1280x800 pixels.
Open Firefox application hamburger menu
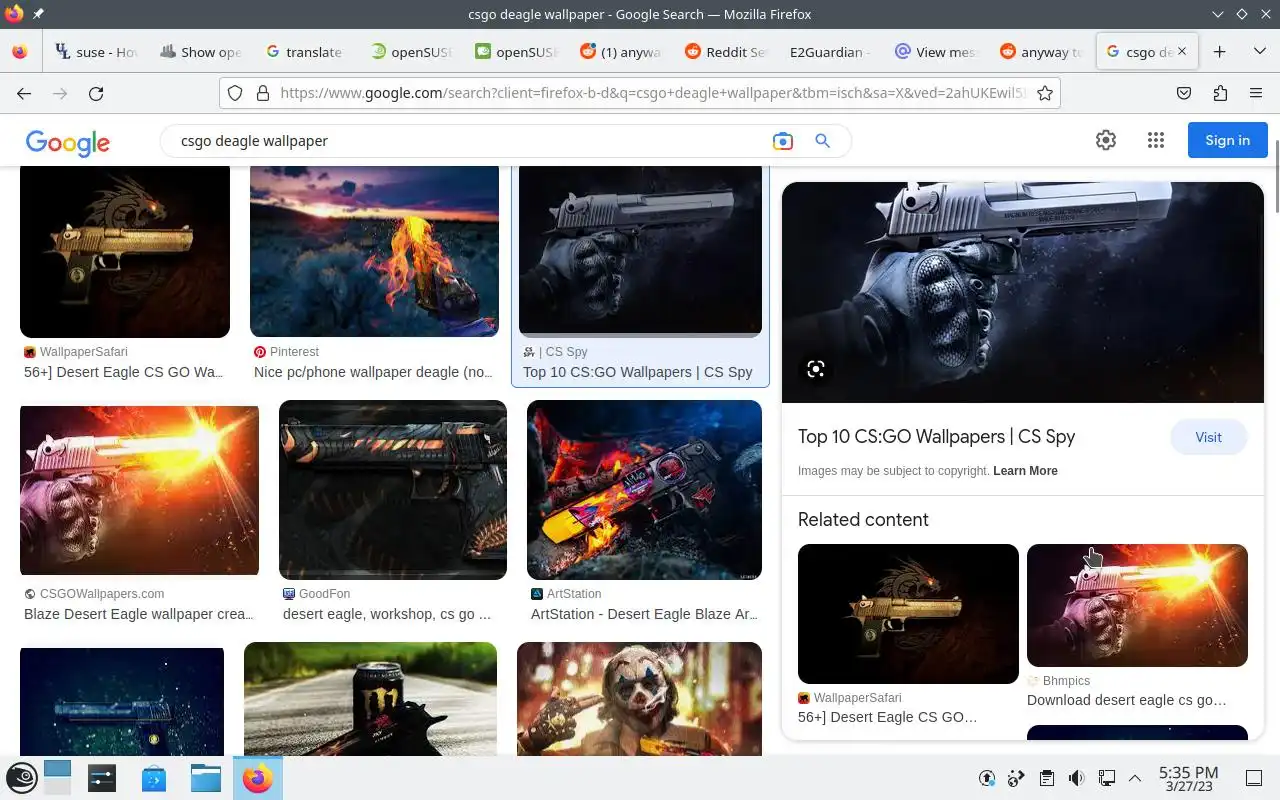(x=1256, y=93)
